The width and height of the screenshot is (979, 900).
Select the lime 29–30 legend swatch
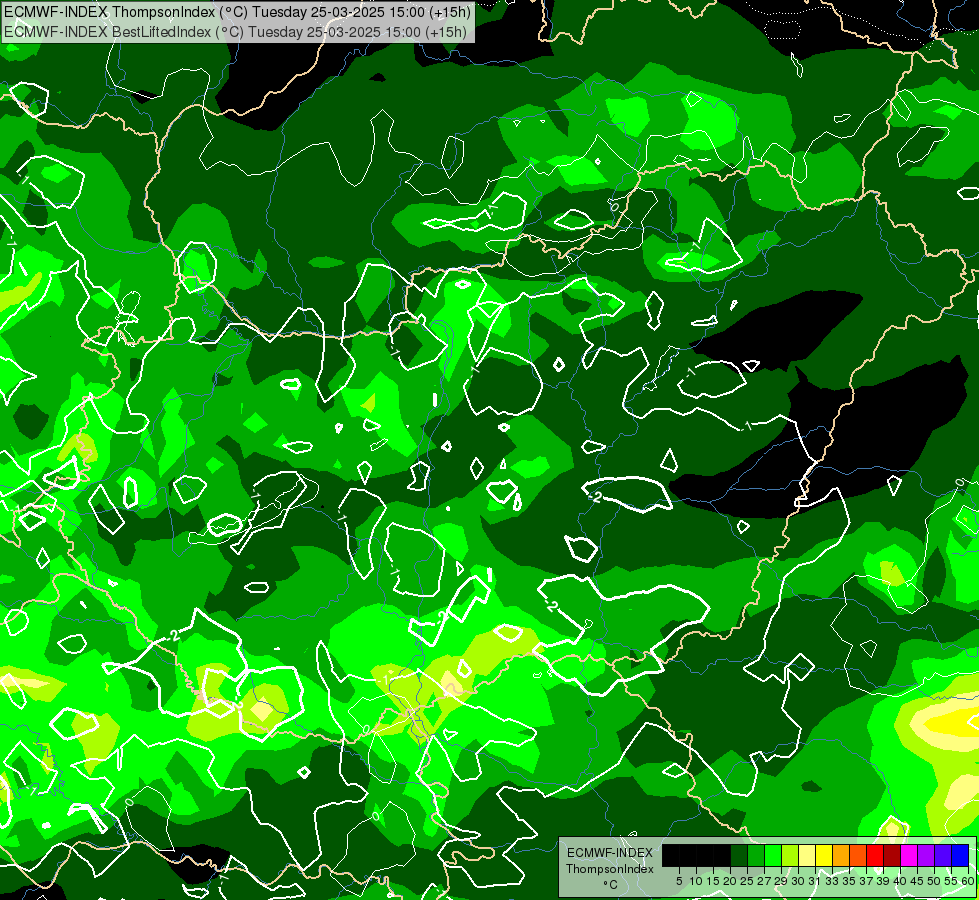click(x=790, y=855)
